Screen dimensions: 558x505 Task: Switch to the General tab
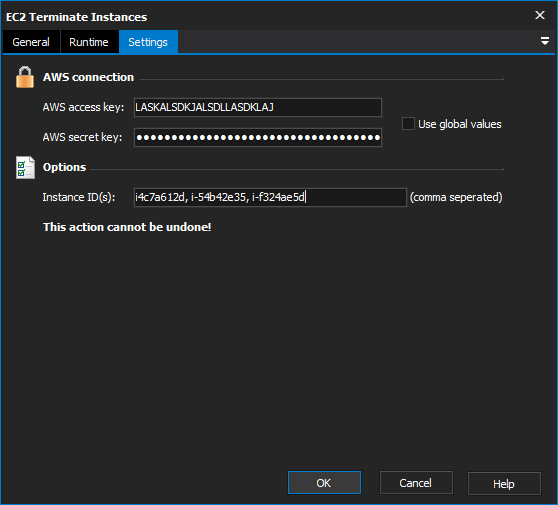click(31, 42)
